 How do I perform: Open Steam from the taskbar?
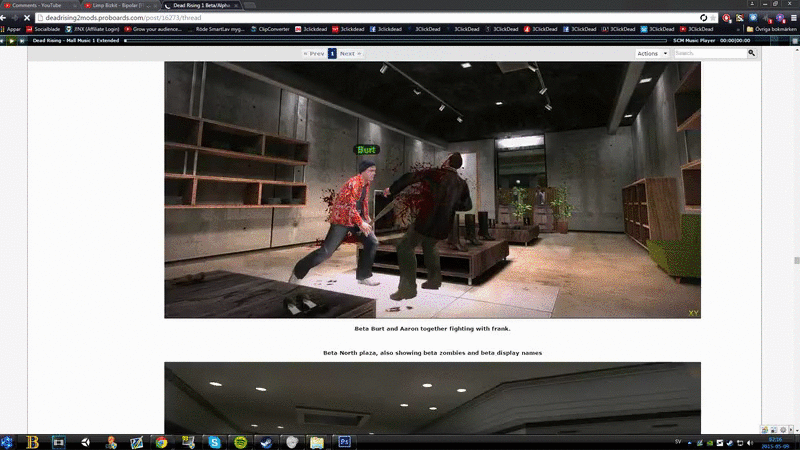click(x=266, y=442)
